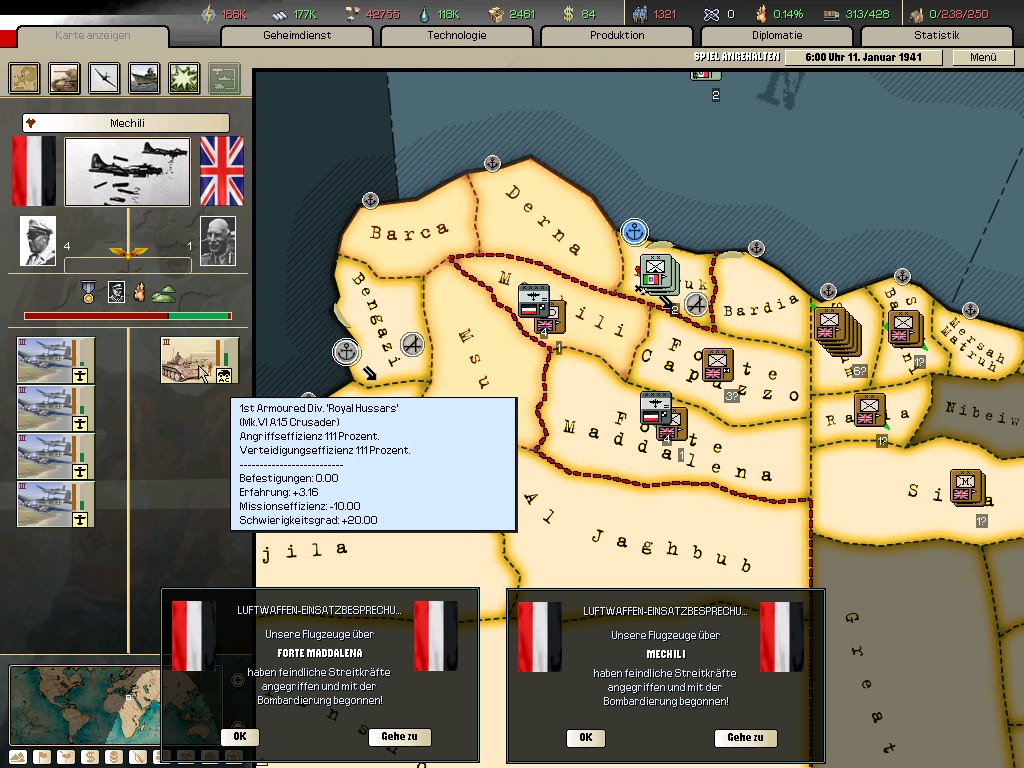Select the British unit stack in Fort Capuzzo

coord(716,366)
